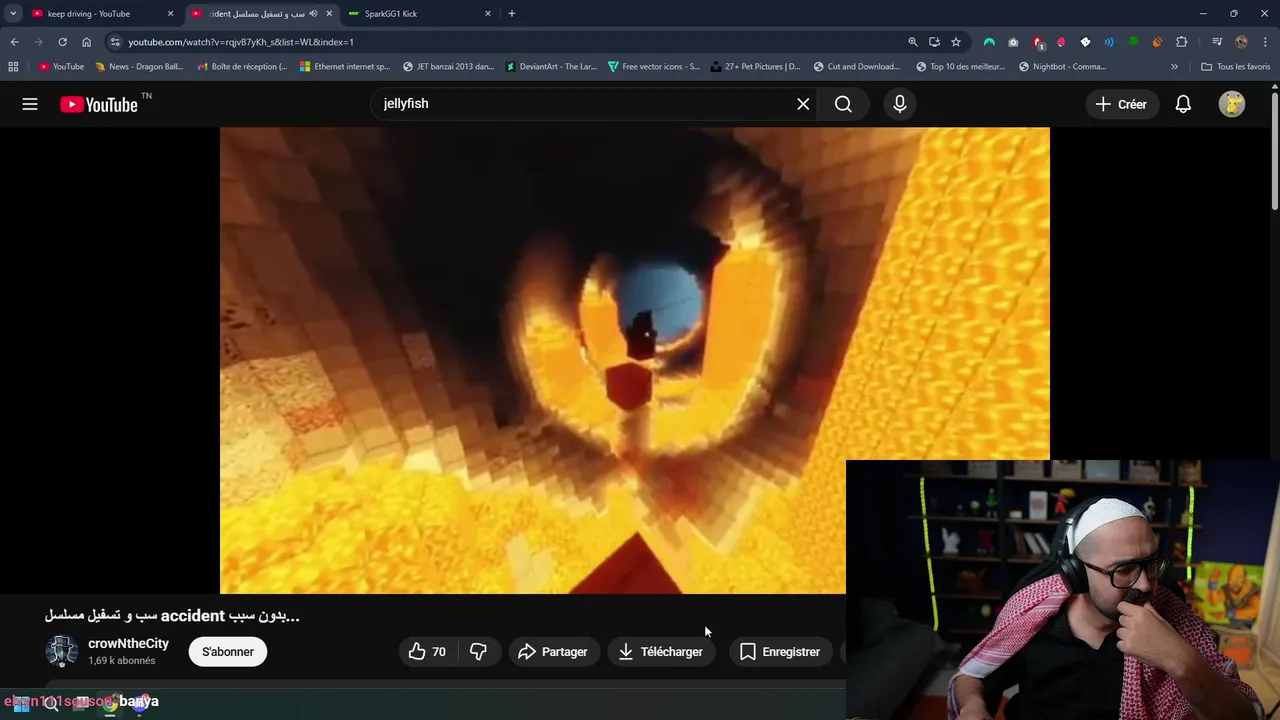Open JET banzai 2013 bookmark

tap(448, 67)
